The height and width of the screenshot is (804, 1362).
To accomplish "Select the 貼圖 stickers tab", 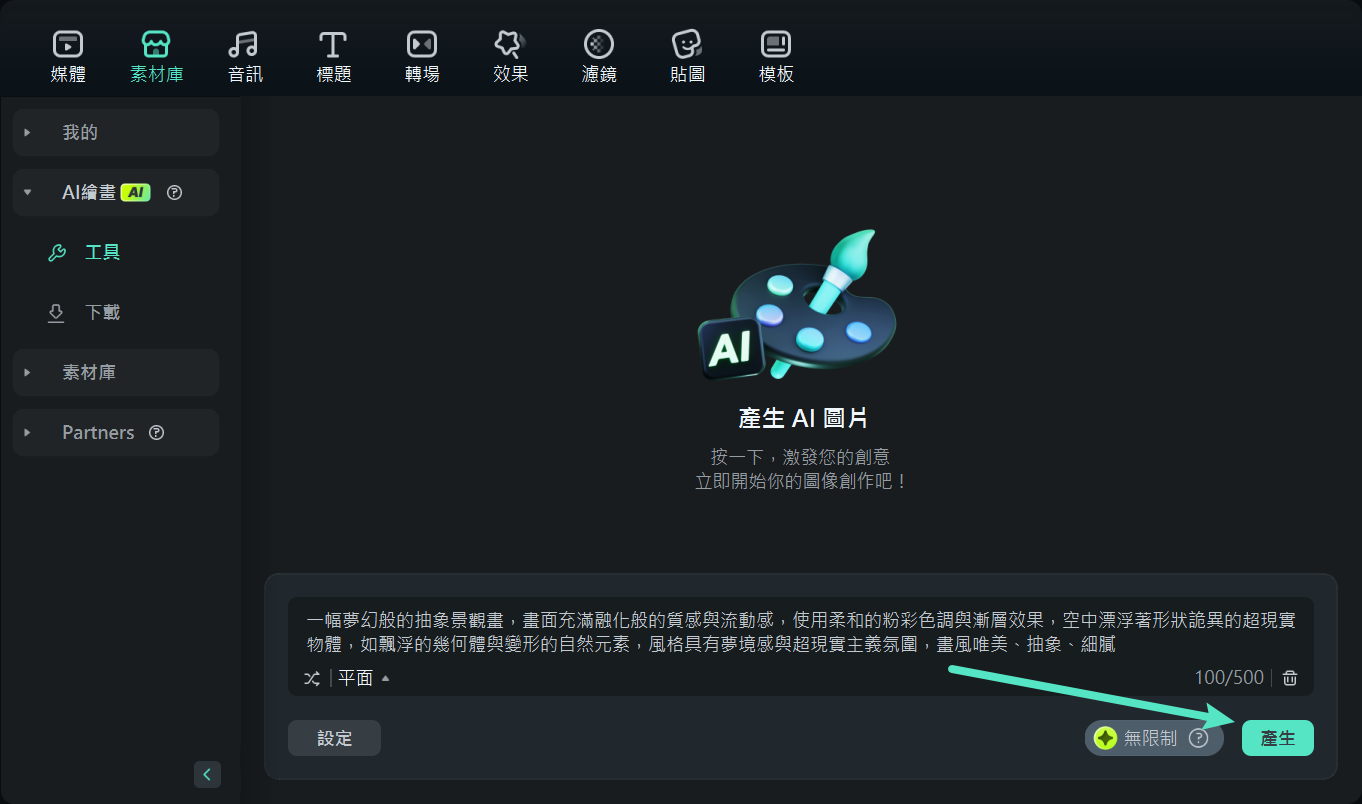I will point(687,57).
